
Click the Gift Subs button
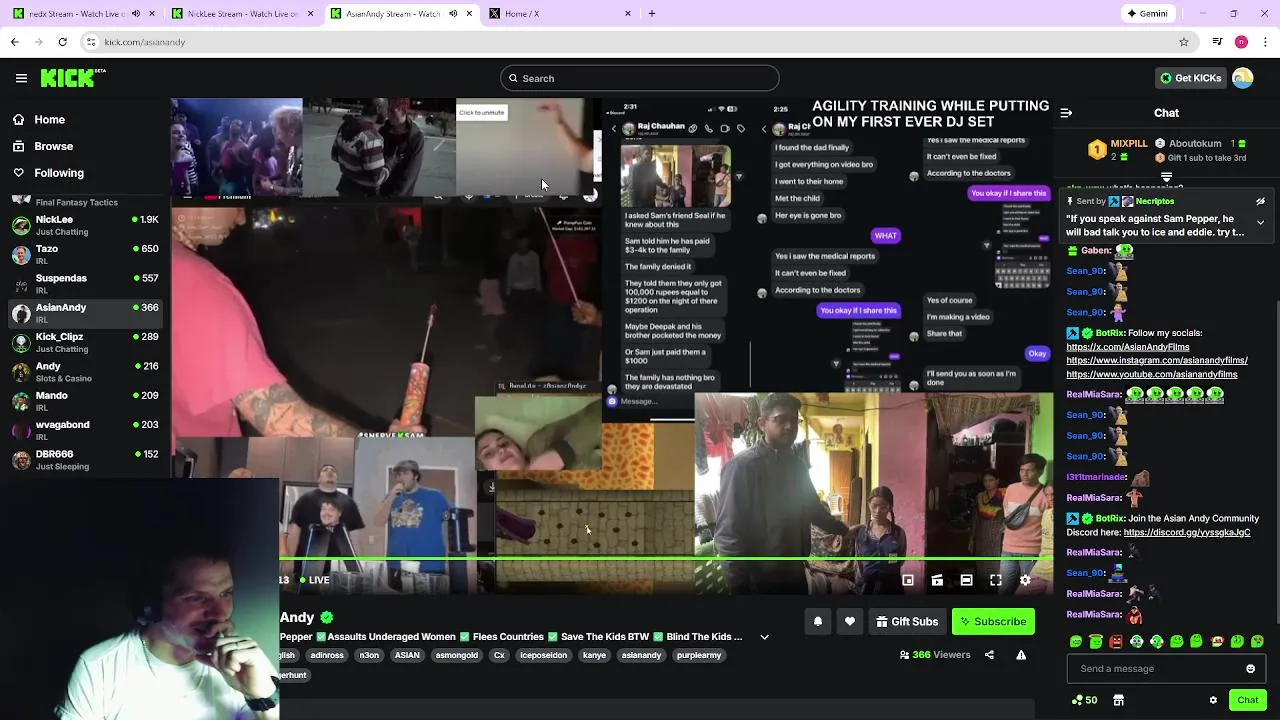[x=907, y=621]
